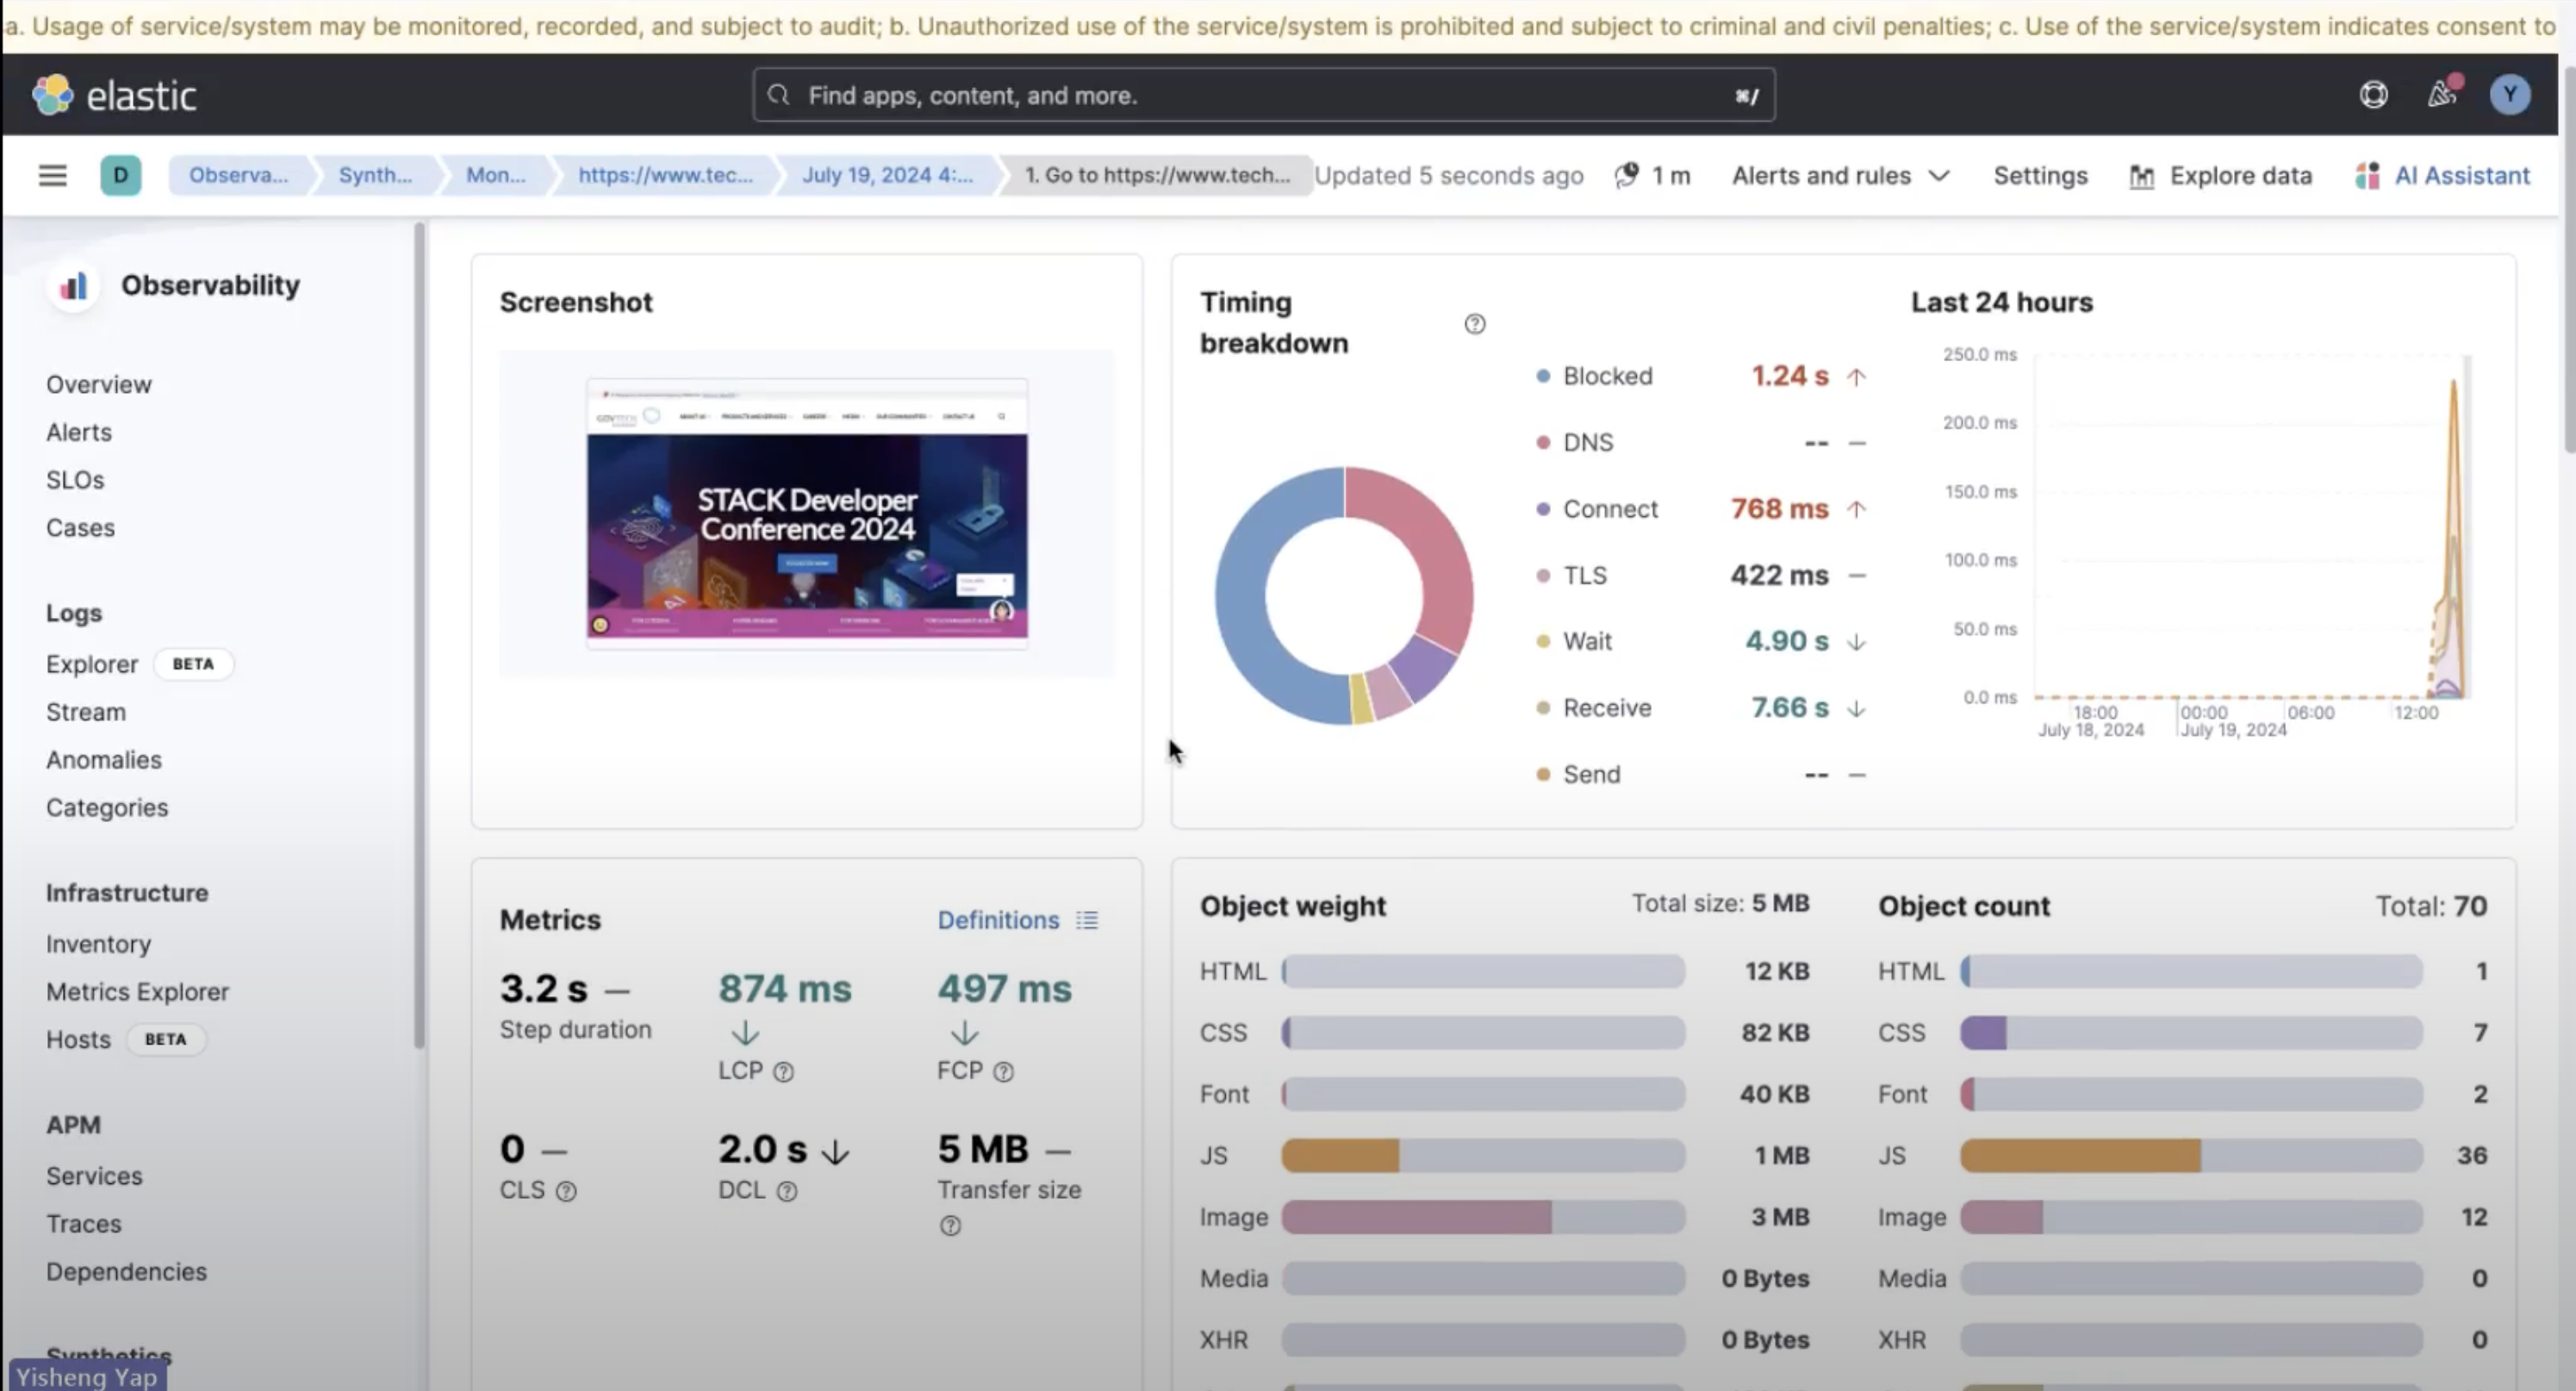The image size is (2576, 1391).
Task: Click the Observa... breadcrumb
Action: pyautogui.click(x=238, y=176)
